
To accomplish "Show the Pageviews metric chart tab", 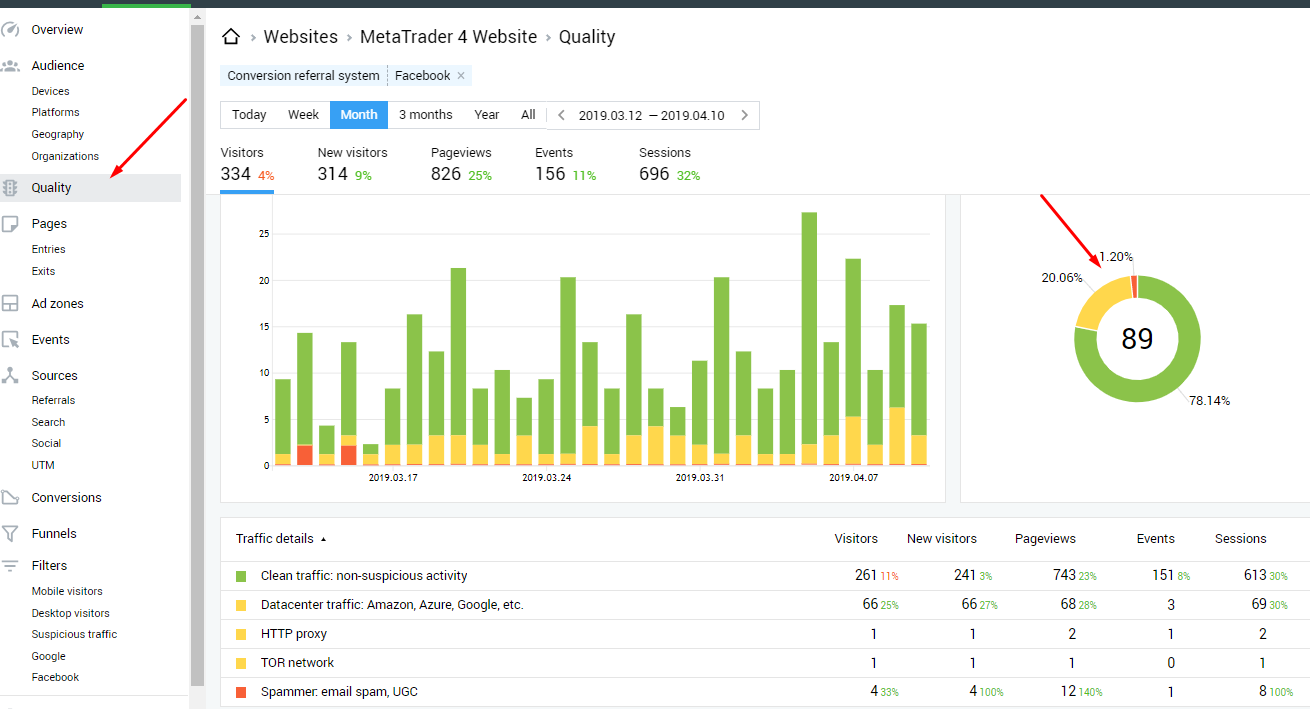I will coord(462,165).
